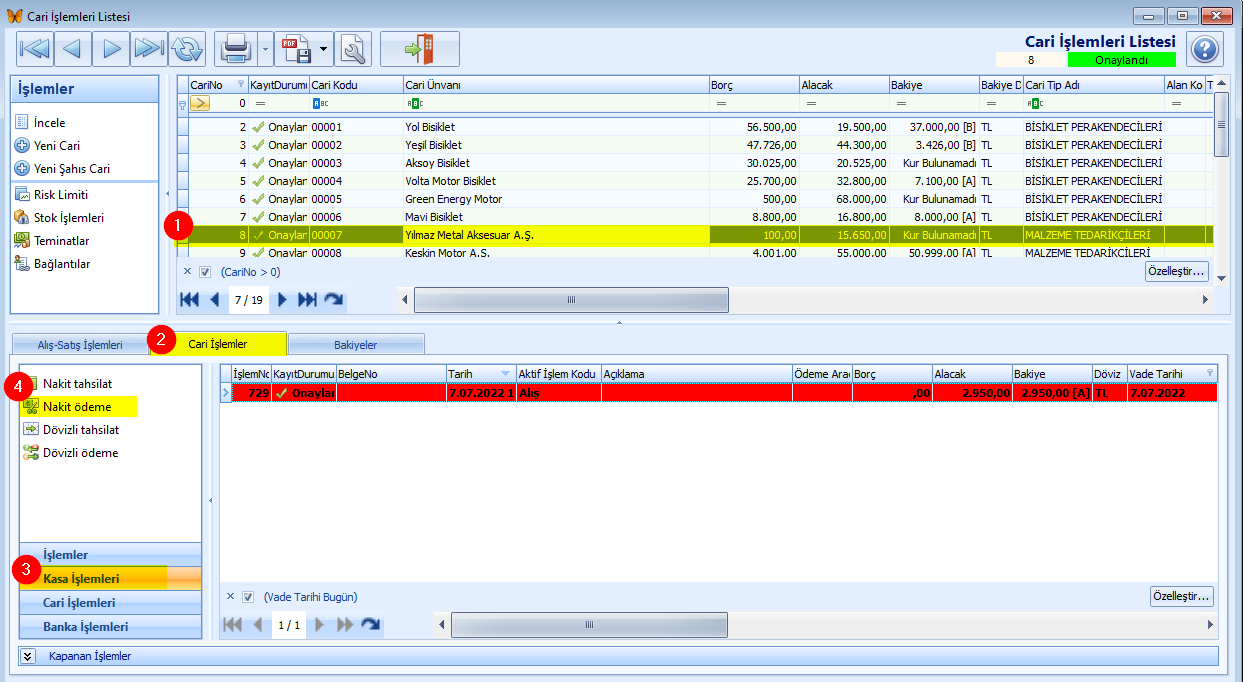Click the Yeni Cari link text
The image size is (1243, 682).
click(57, 145)
